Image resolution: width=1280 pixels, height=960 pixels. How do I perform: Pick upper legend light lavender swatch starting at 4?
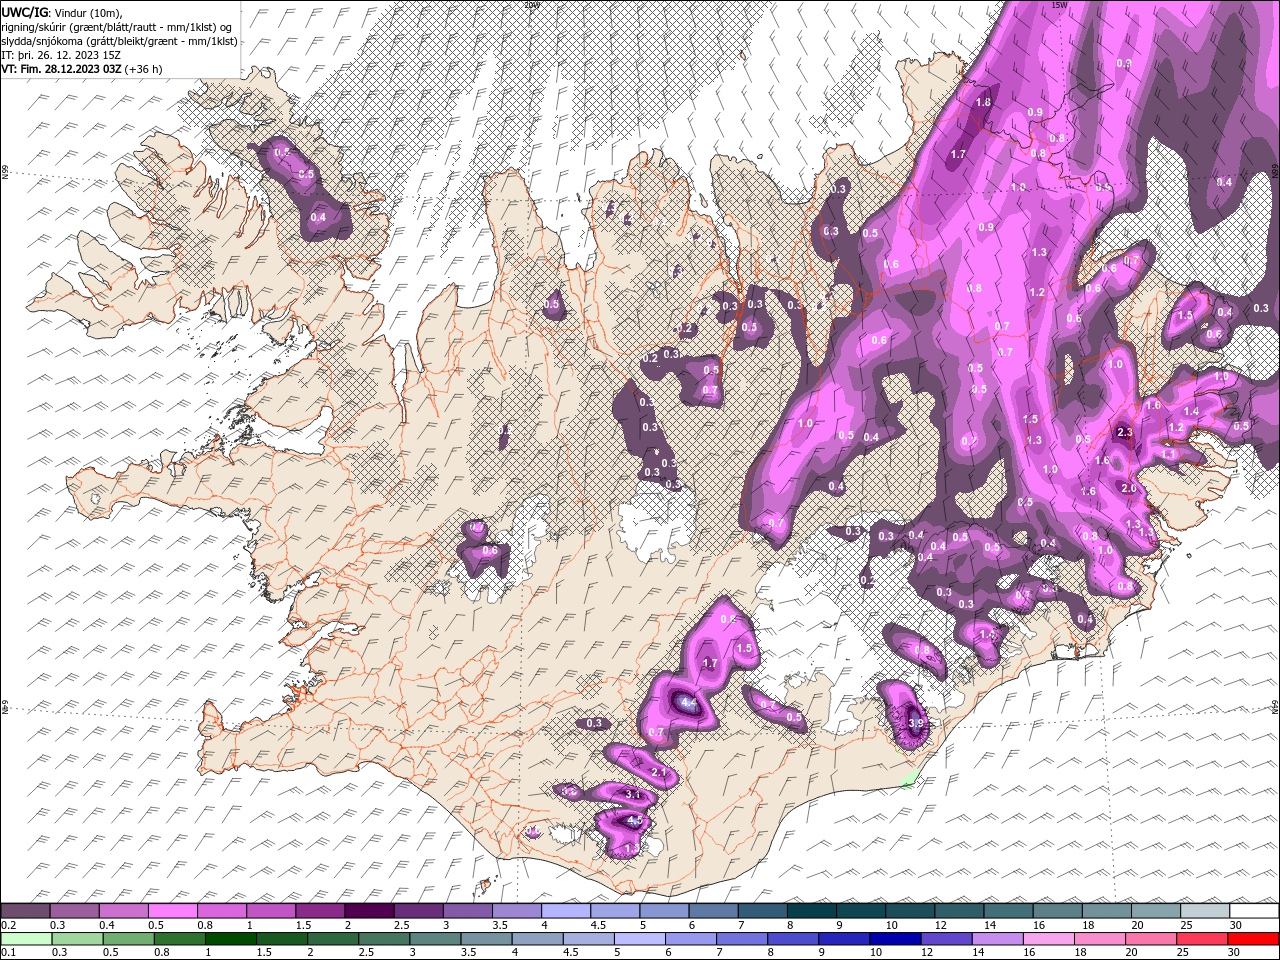click(x=565, y=911)
